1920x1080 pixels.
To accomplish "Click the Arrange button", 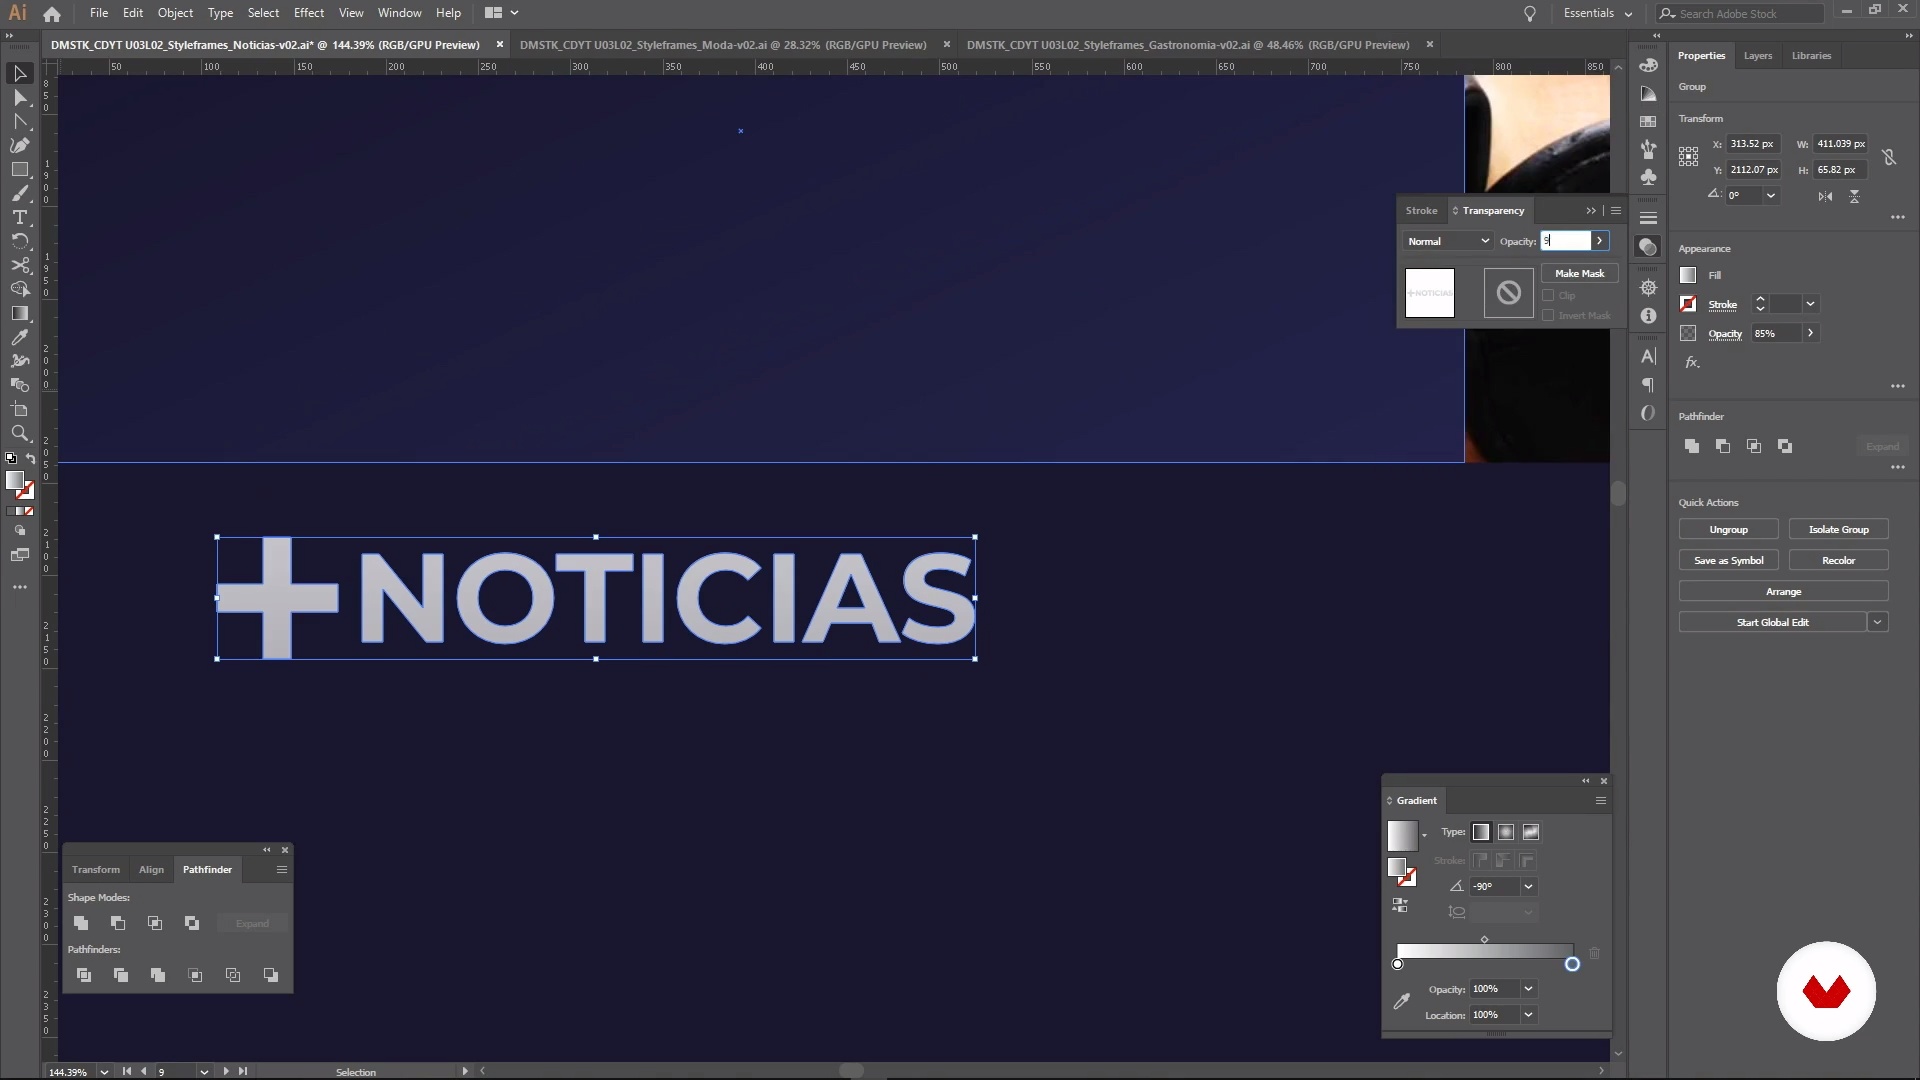I will (x=1783, y=592).
